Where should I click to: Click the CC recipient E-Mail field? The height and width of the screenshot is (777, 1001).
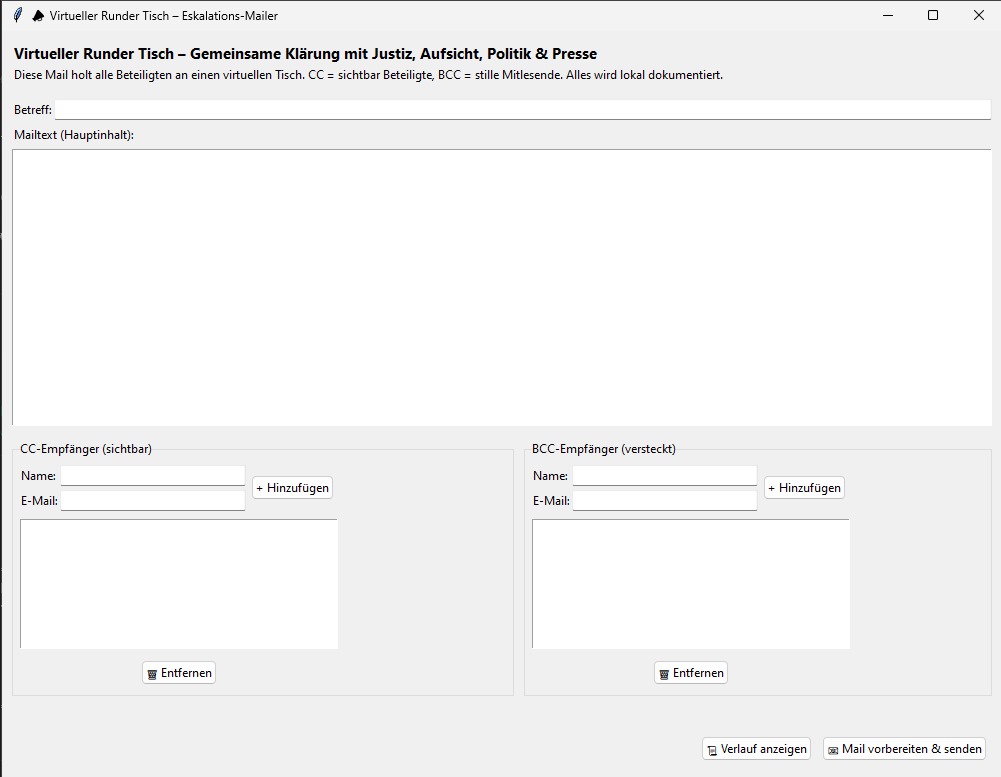(x=152, y=501)
